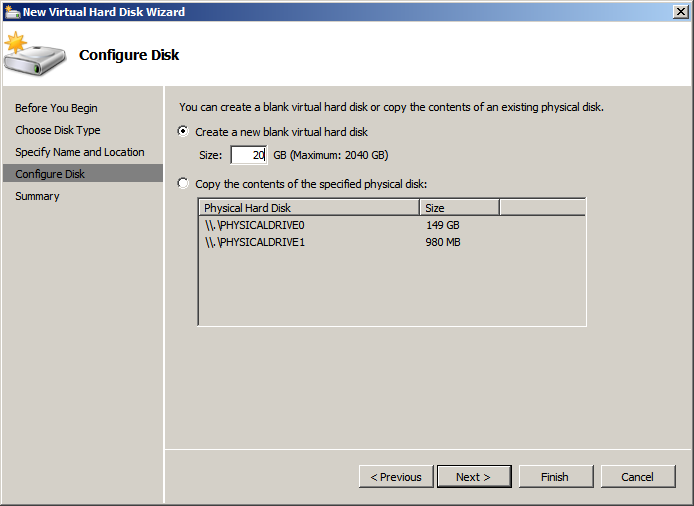Click the Finish button
The image size is (694, 506).
coord(555,477)
